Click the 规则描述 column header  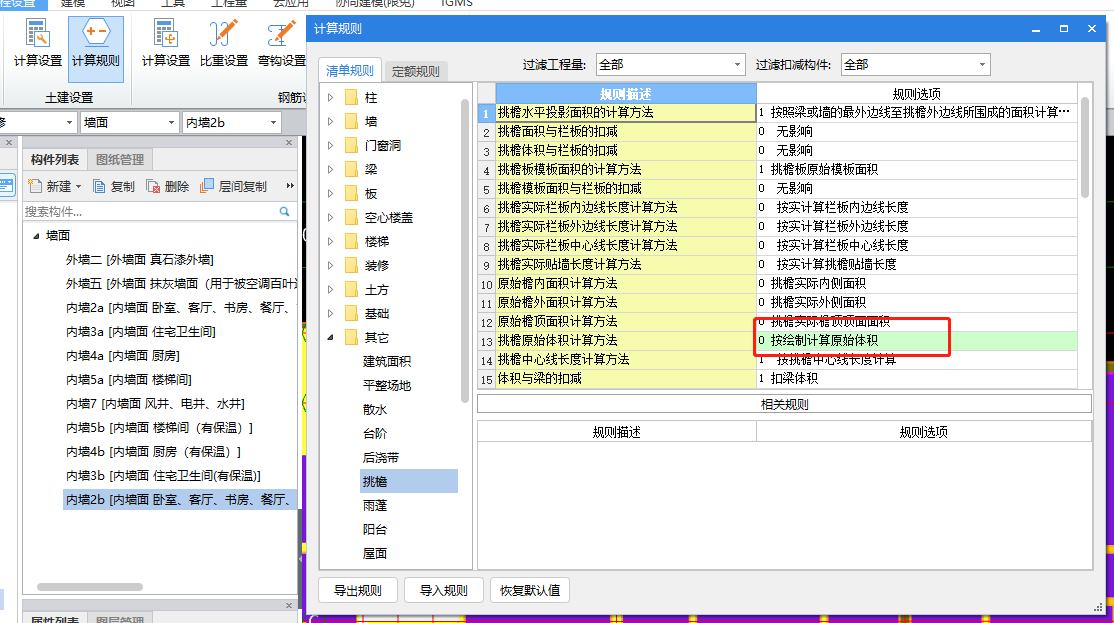point(625,94)
